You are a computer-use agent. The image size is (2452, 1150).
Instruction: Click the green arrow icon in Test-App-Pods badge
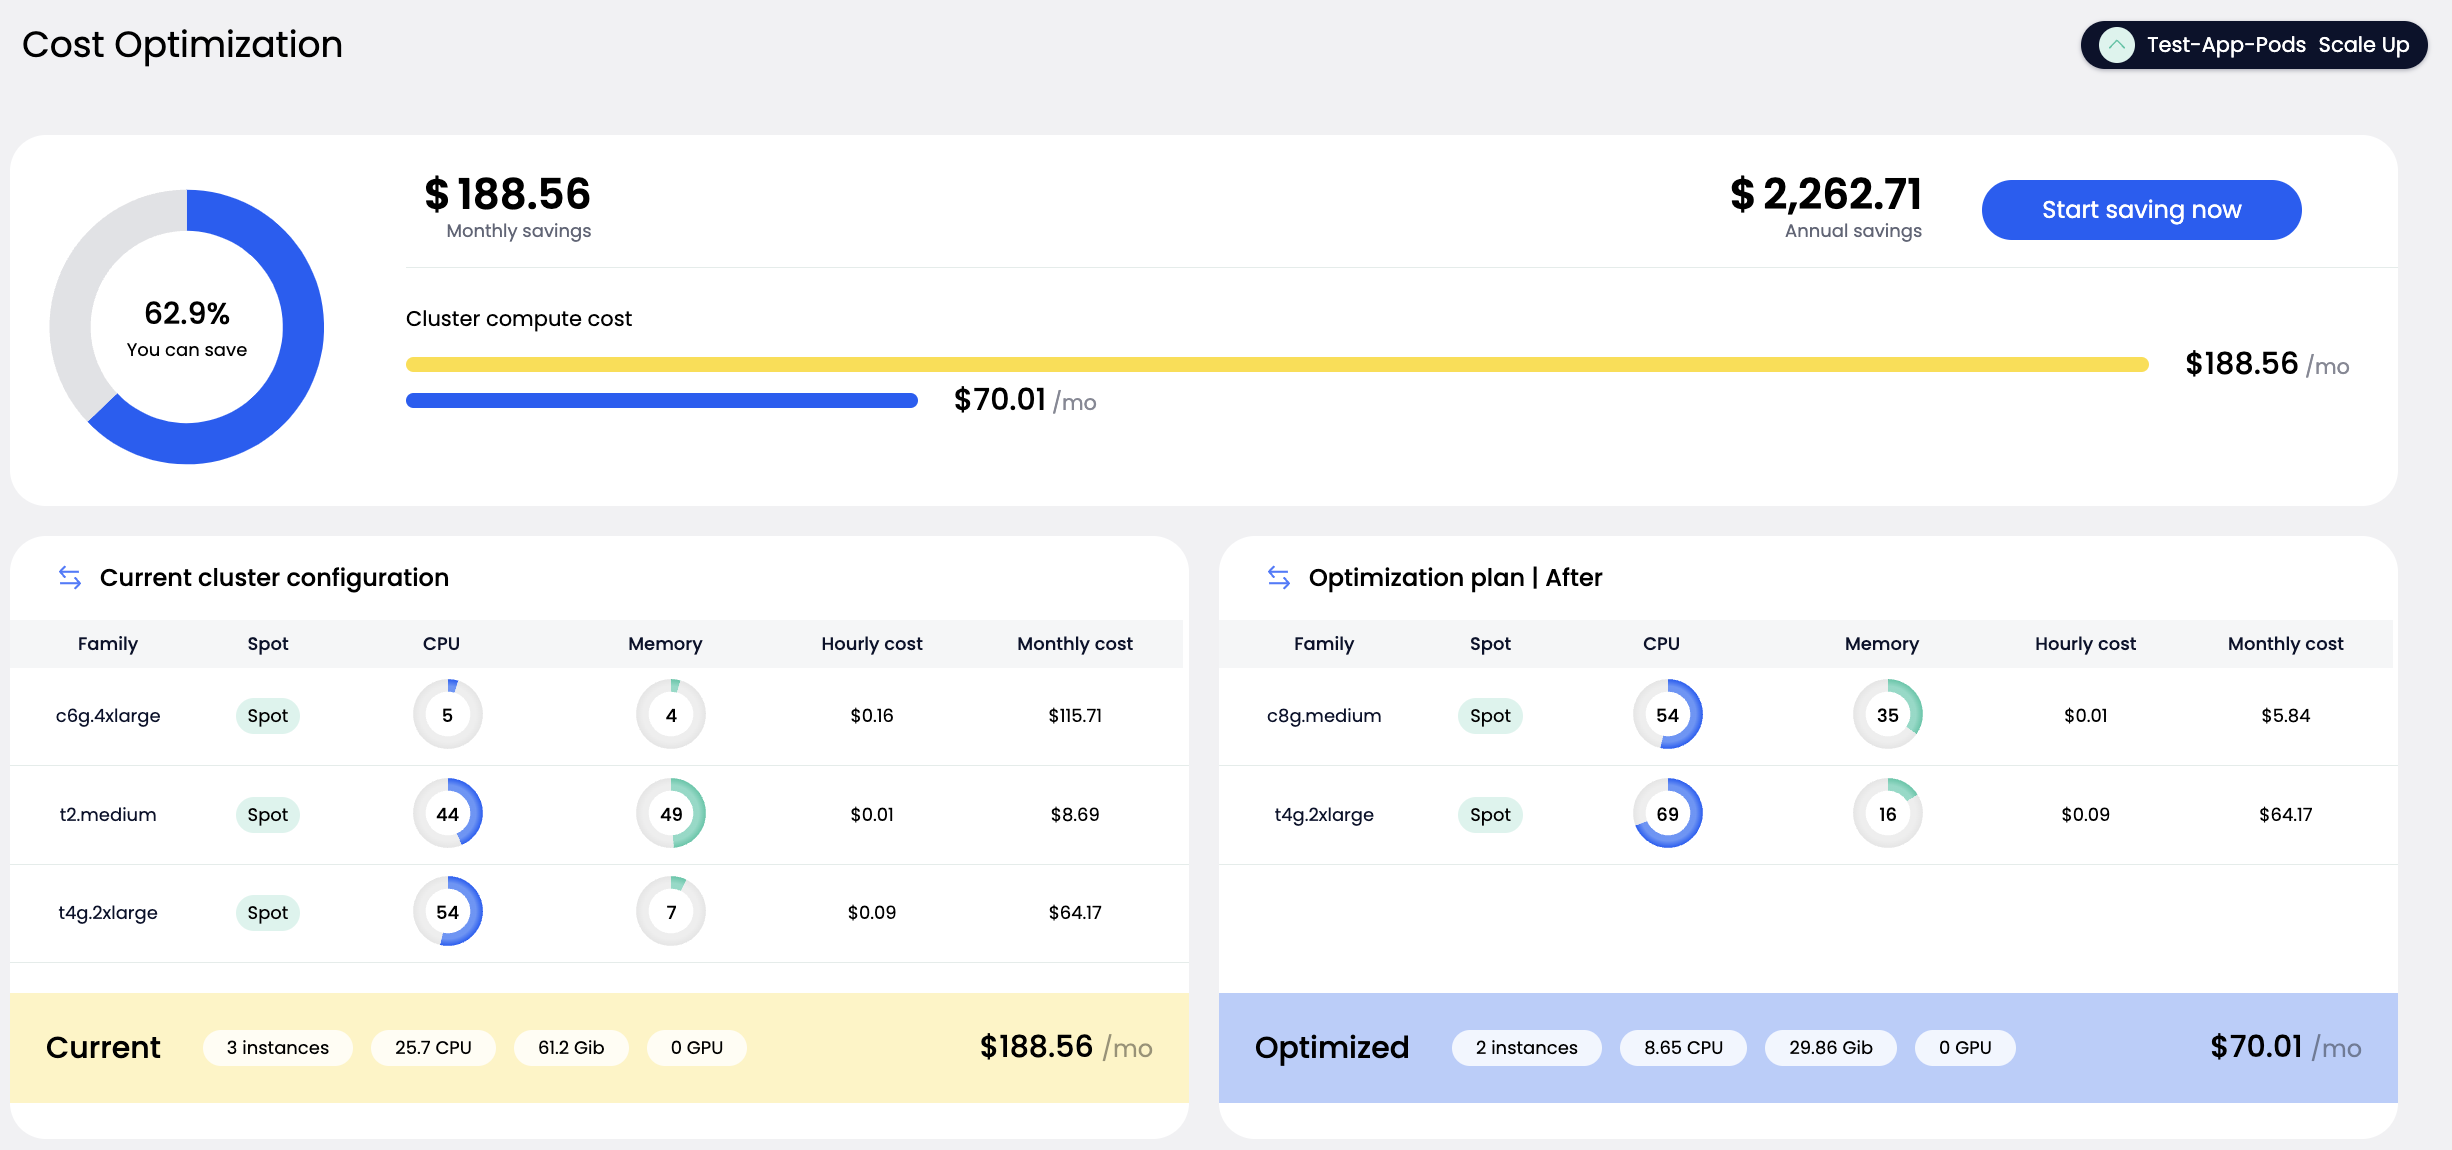click(2116, 45)
